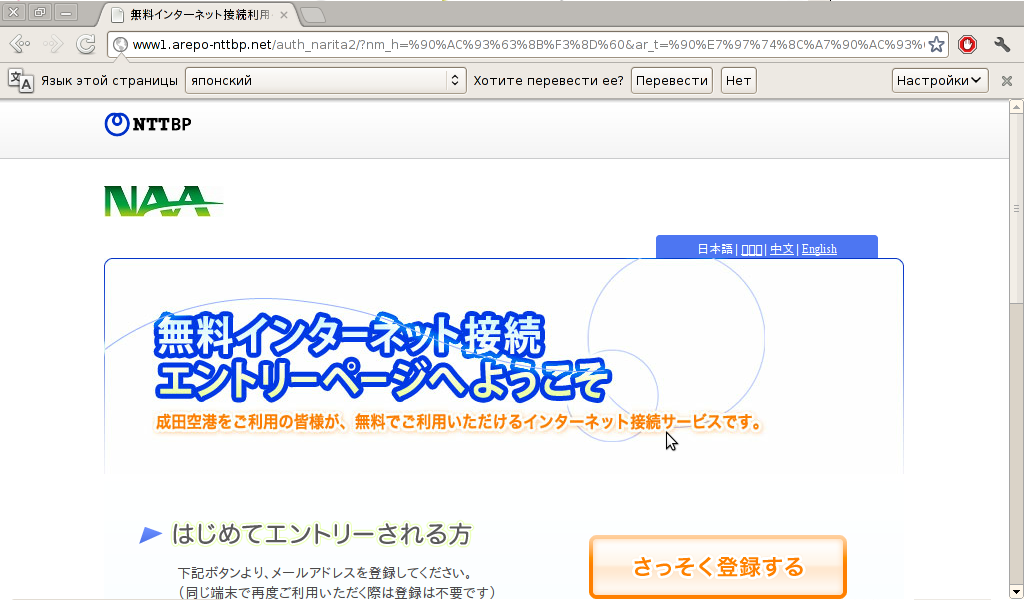Click the browser forward arrow button
This screenshot has height=600, width=1024.
(x=53, y=44)
